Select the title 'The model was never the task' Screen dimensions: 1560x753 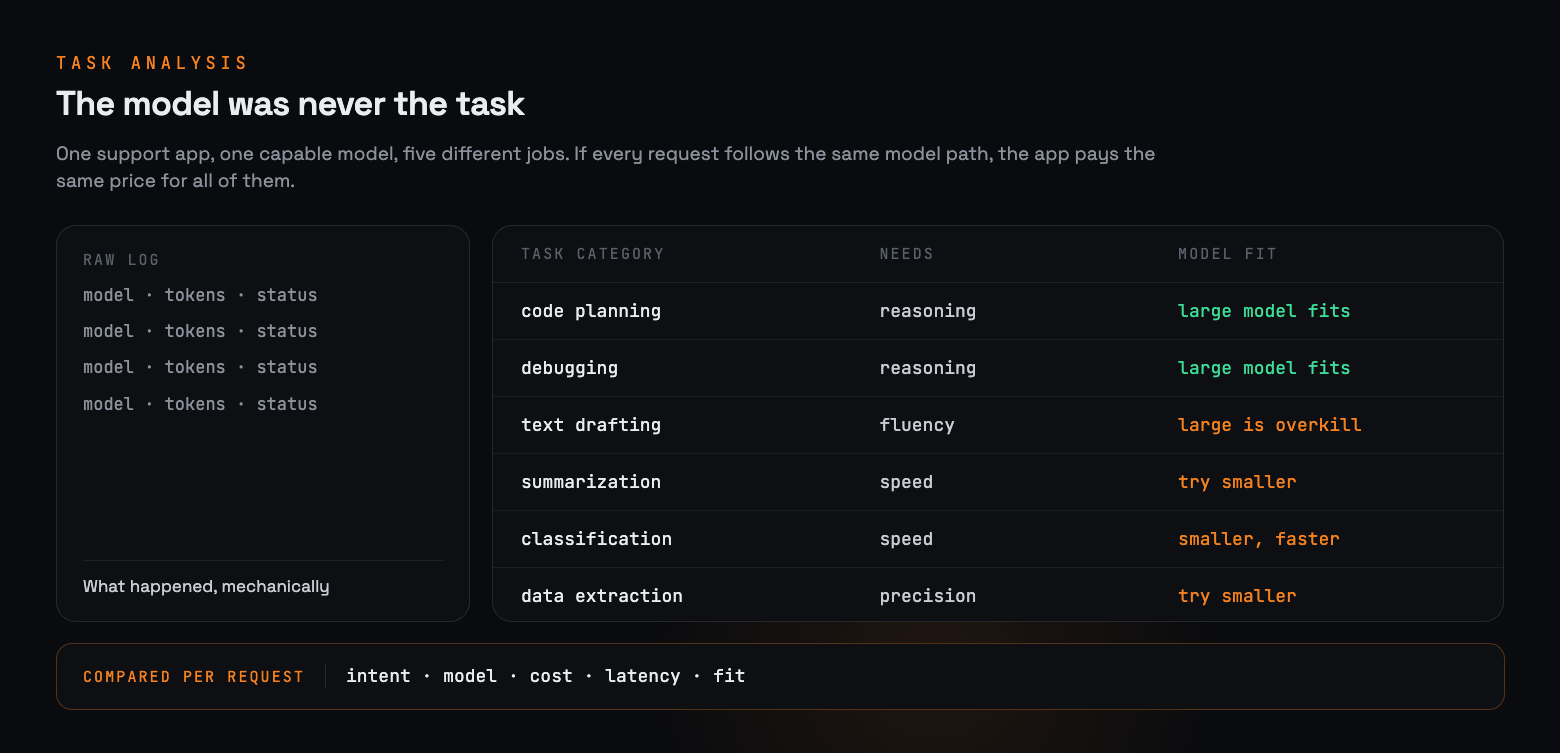click(290, 104)
